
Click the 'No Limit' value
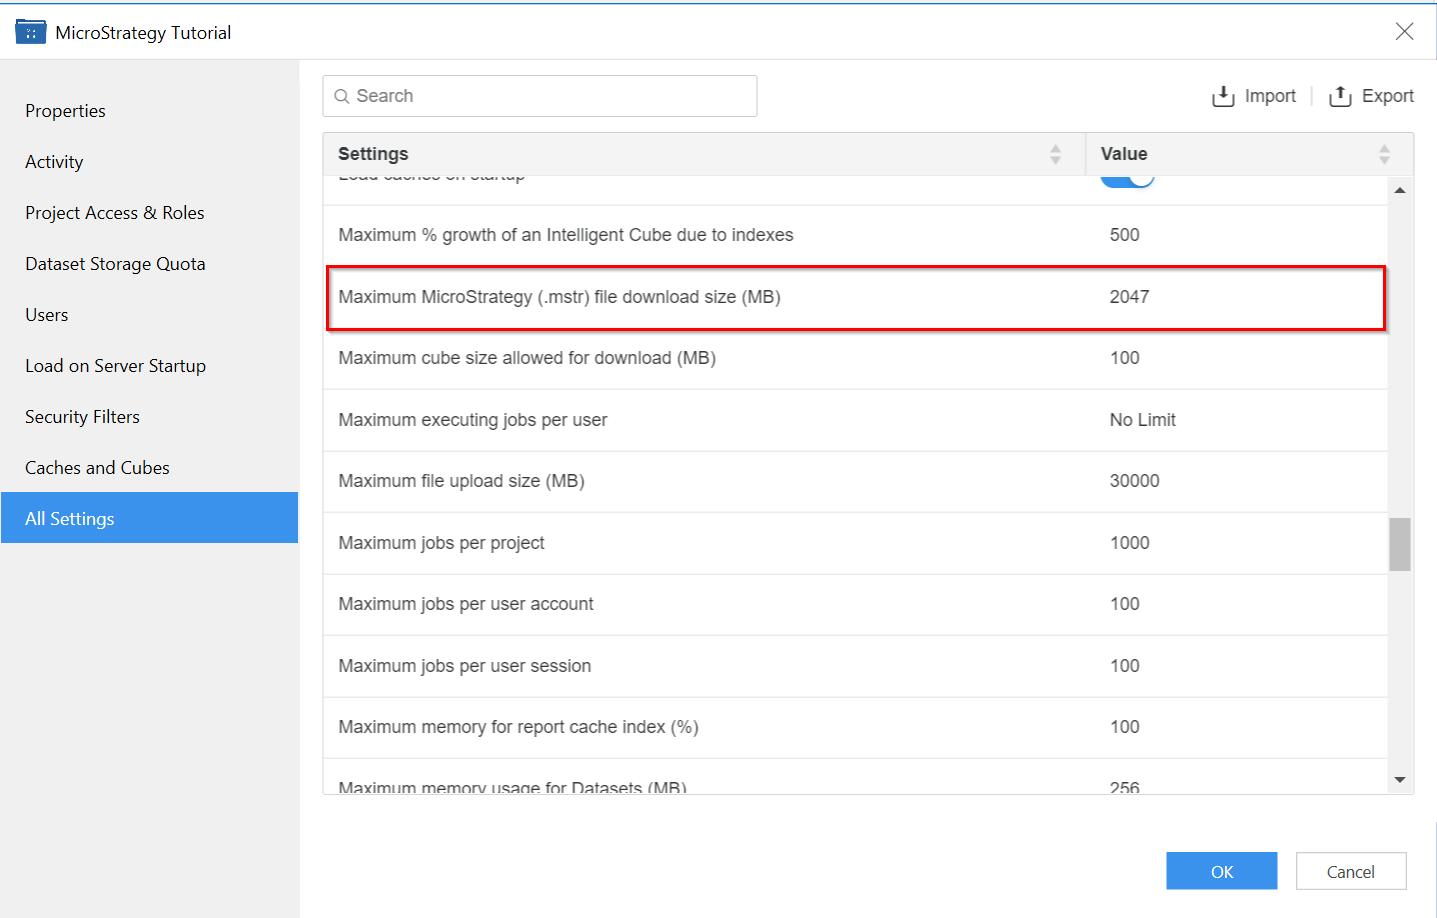[x=1143, y=420]
